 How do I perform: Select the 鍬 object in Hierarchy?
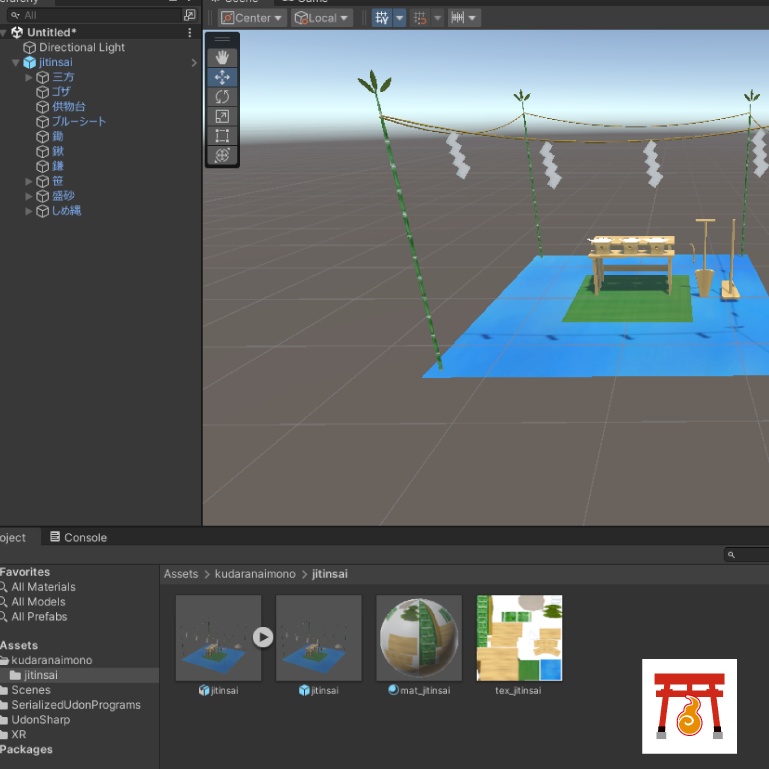(57, 151)
